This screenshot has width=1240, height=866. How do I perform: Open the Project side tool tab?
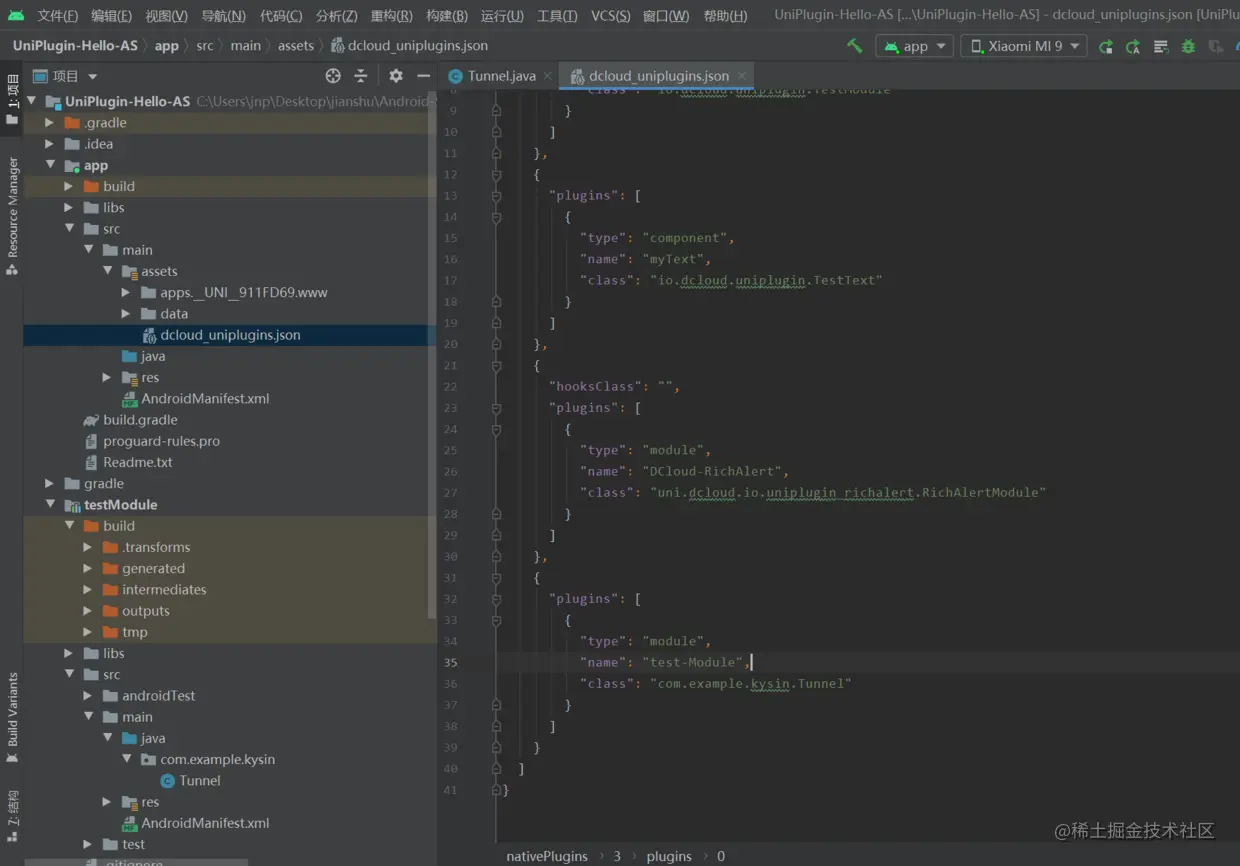12,100
